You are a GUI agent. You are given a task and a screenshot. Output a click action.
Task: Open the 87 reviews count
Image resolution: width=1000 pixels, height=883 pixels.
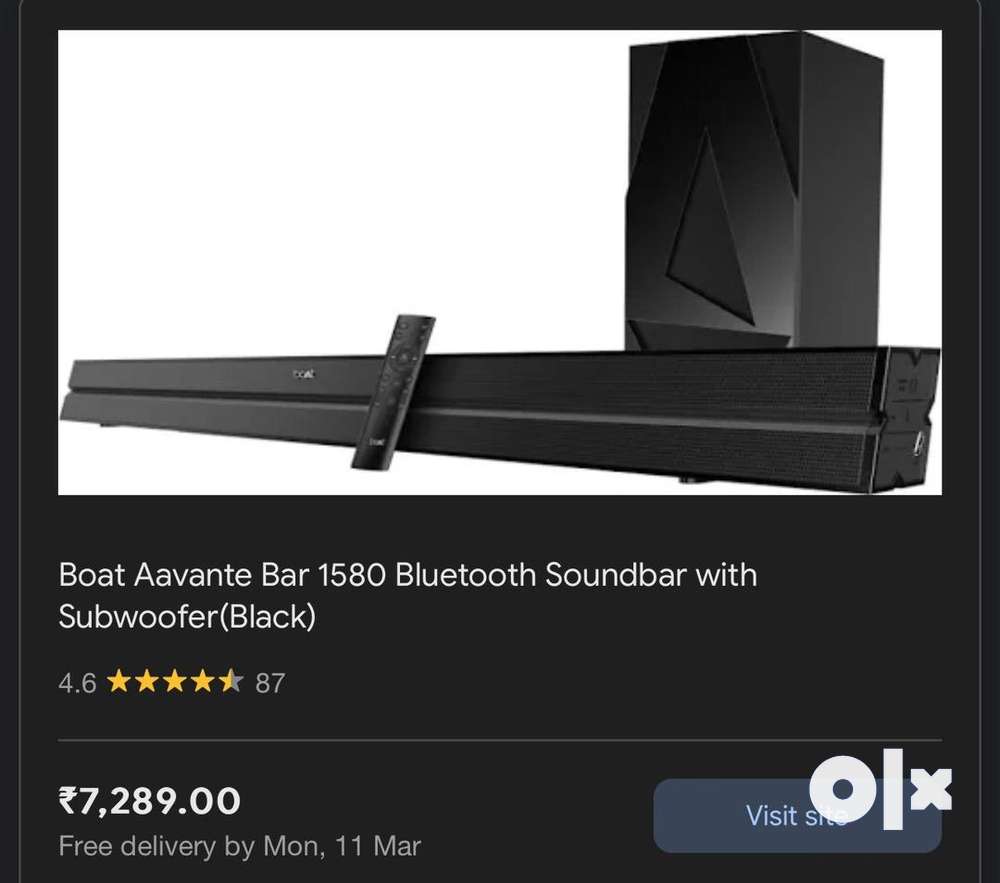270,683
